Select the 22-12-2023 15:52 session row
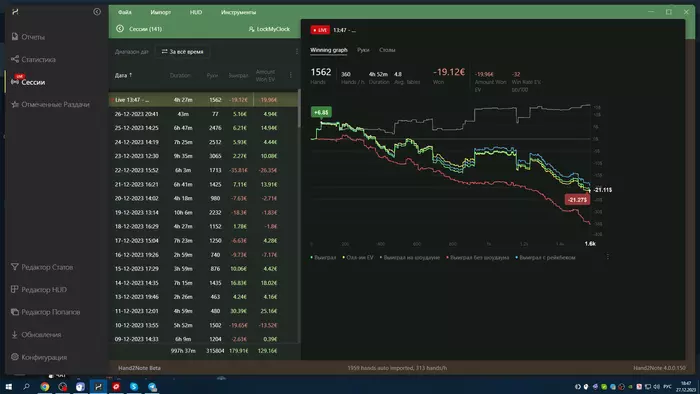This screenshot has width=700, height=394. 203,170
